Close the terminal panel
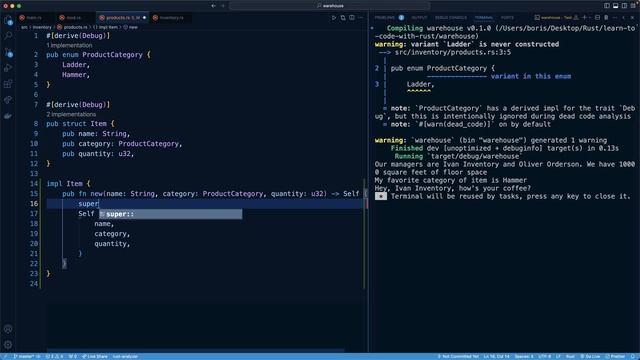 click(632, 18)
